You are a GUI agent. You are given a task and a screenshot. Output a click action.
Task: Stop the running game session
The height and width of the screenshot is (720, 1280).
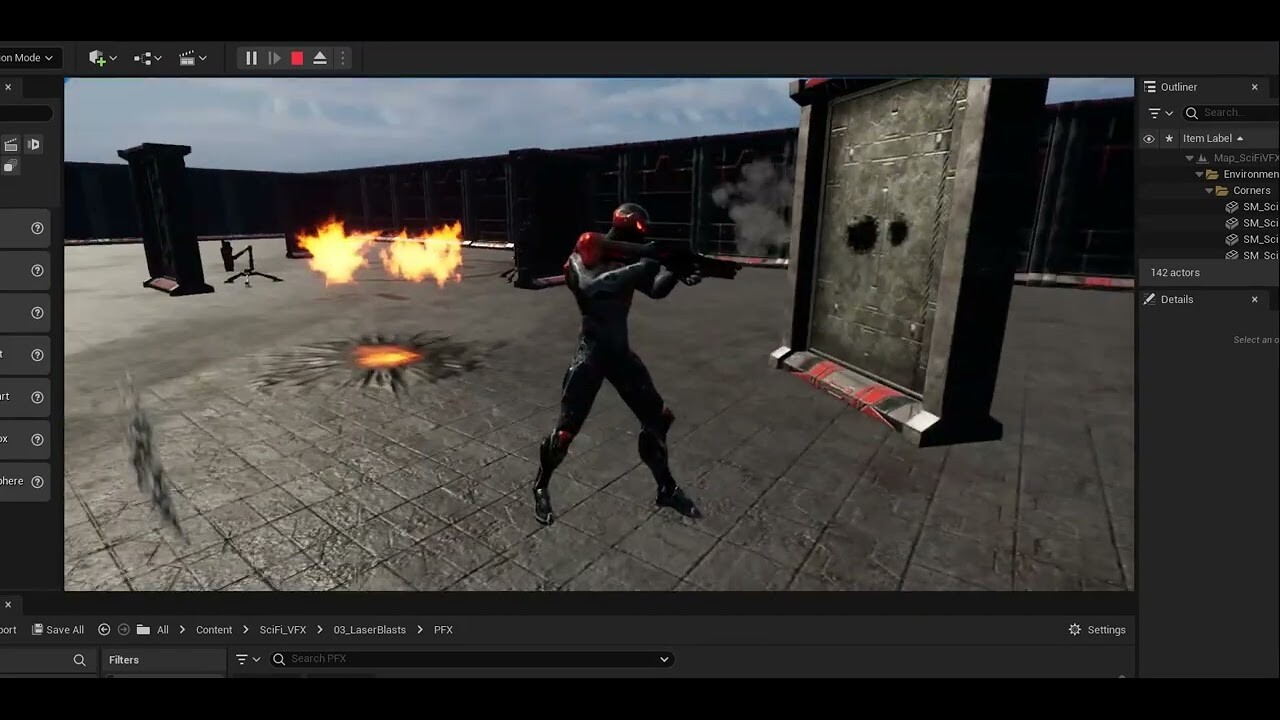pos(297,57)
